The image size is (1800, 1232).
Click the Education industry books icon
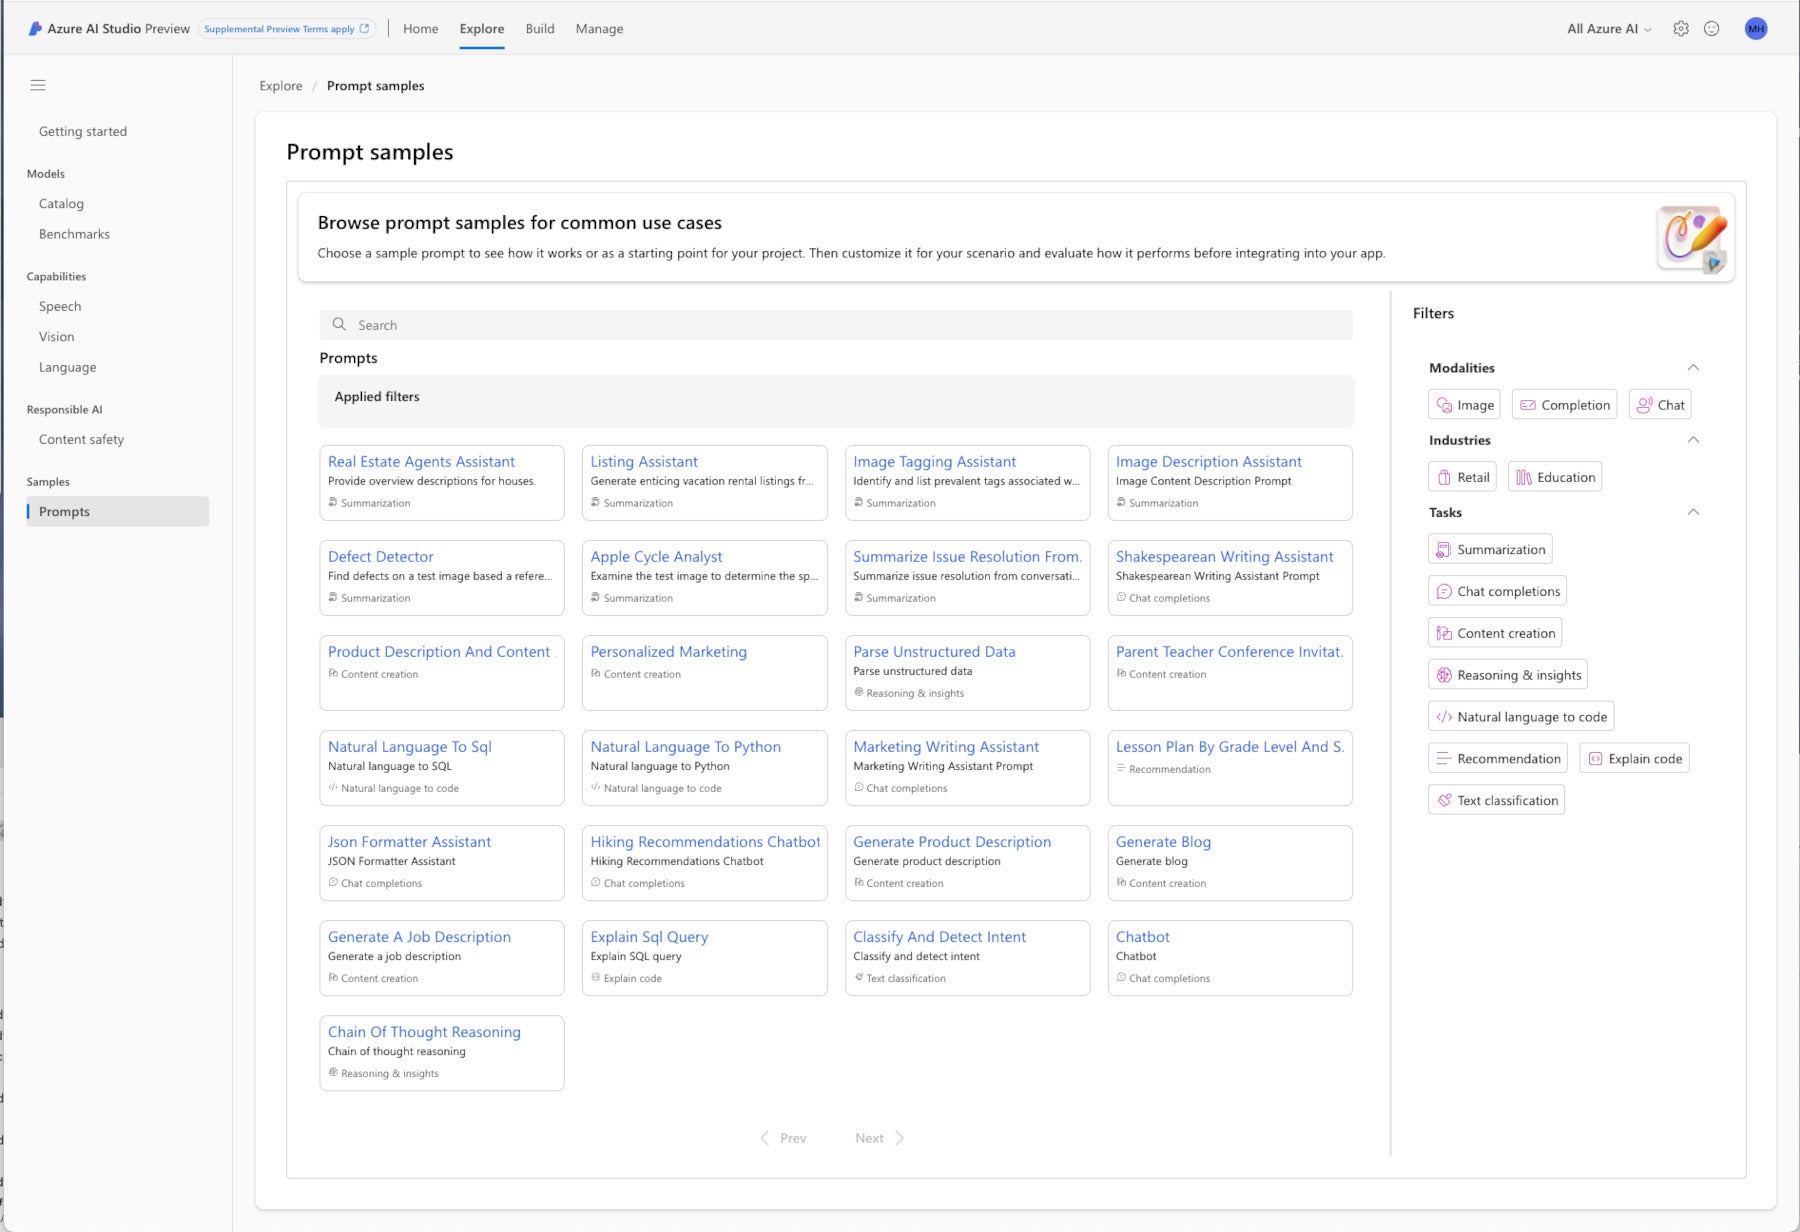[x=1524, y=477]
